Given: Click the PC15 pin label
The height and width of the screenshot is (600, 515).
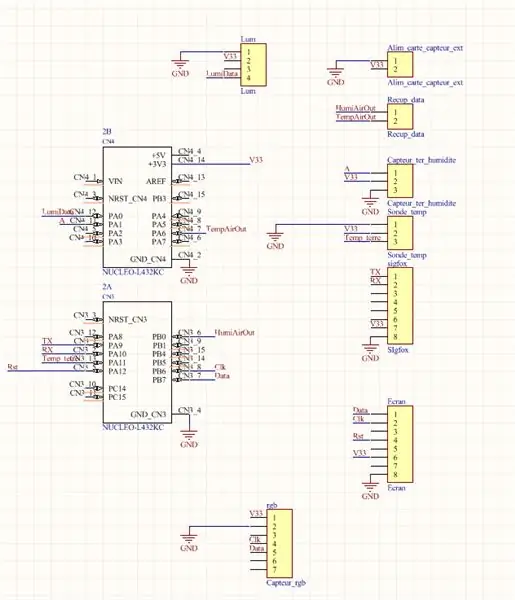Looking at the screenshot, I should [117, 397].
